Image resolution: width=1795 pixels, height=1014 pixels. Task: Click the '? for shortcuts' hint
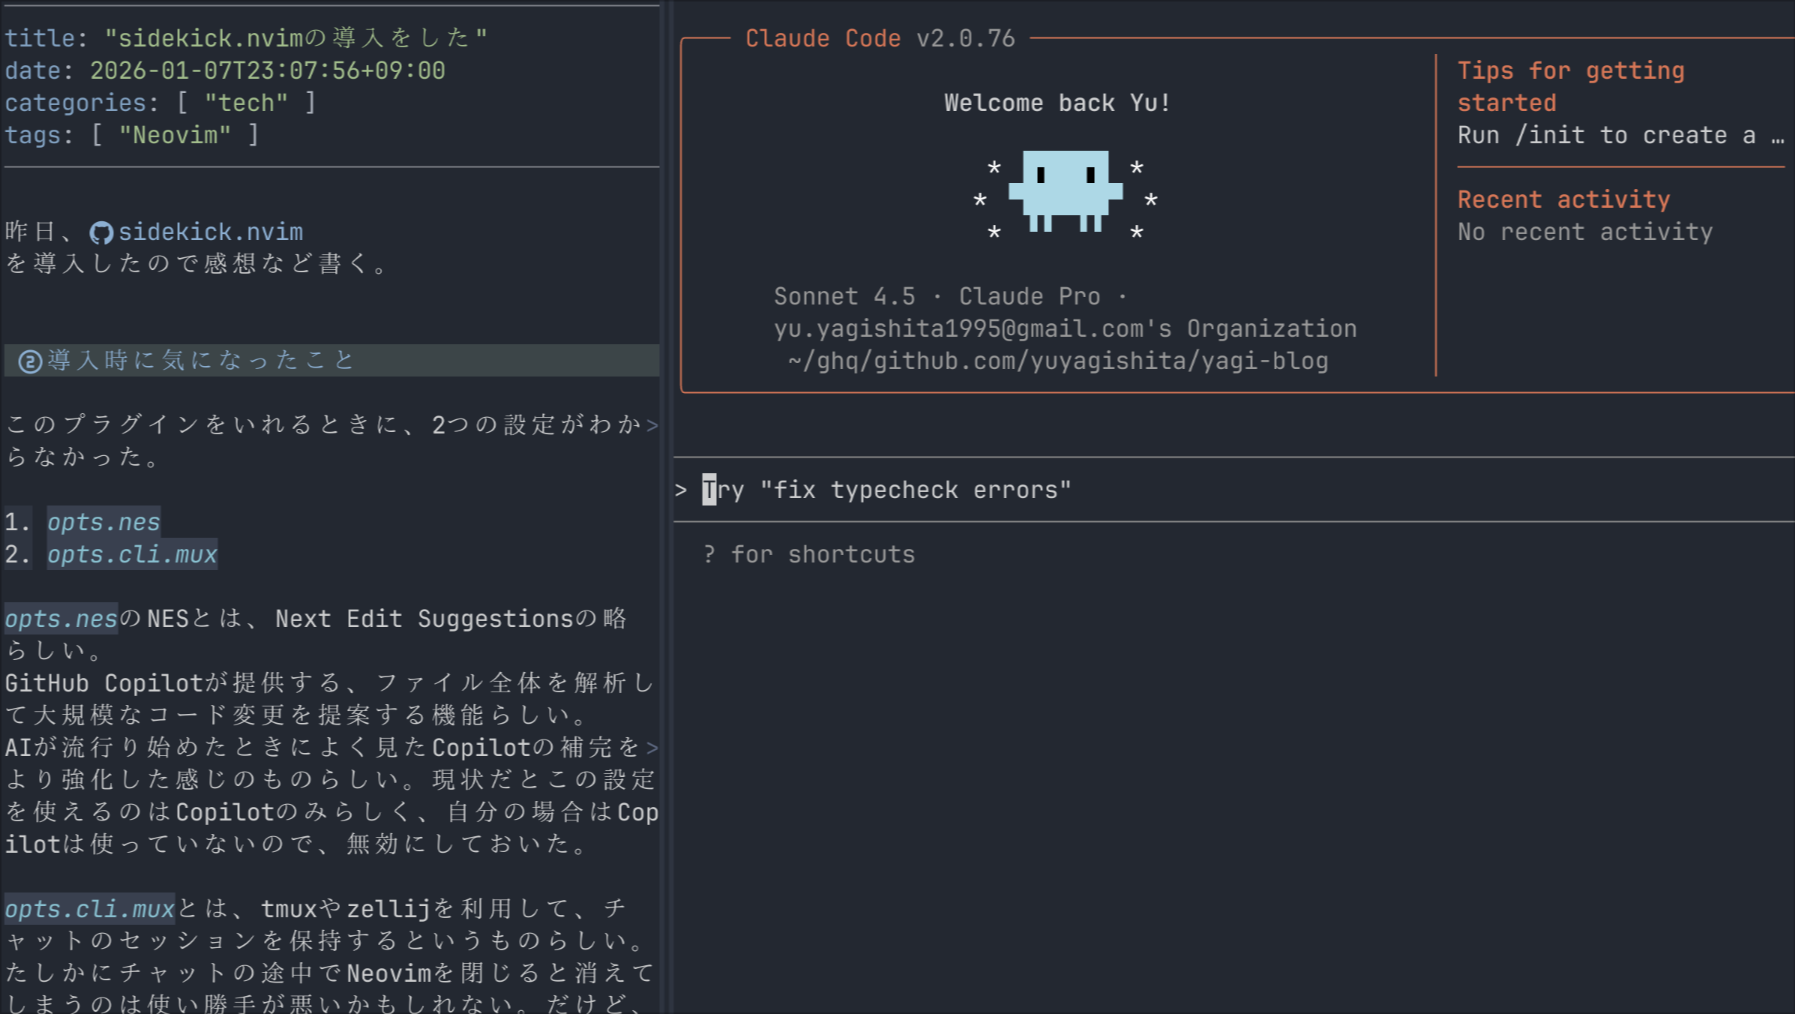(x=808, y=554)
